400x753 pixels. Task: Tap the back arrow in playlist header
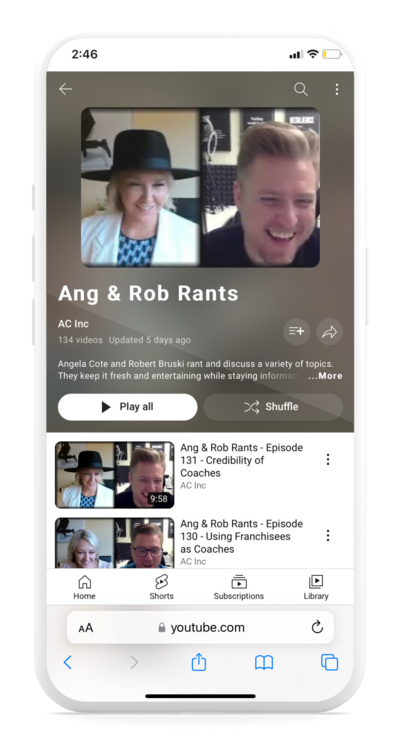[65, 89]
